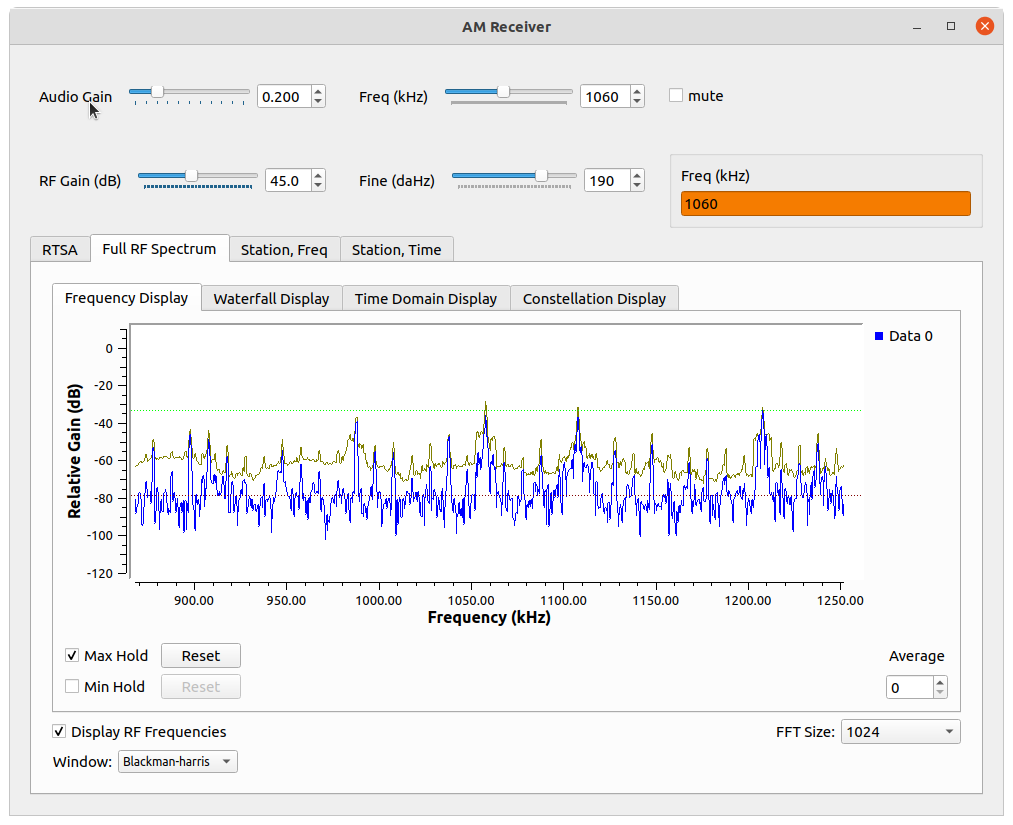Viewport: 1013px width, 825px height.
Task: Enable the mute checkbox
Action: [676, 96]
